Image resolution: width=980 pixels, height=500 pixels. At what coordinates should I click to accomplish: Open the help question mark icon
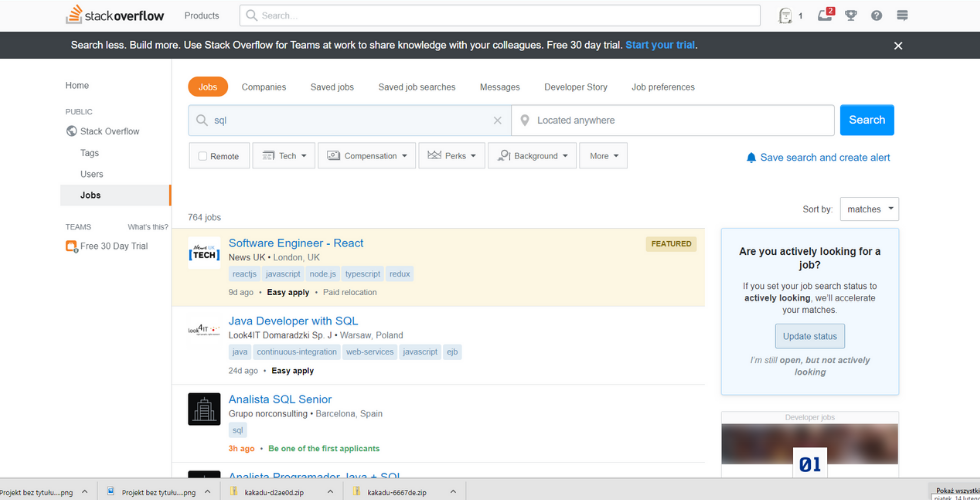coord(876,16)
